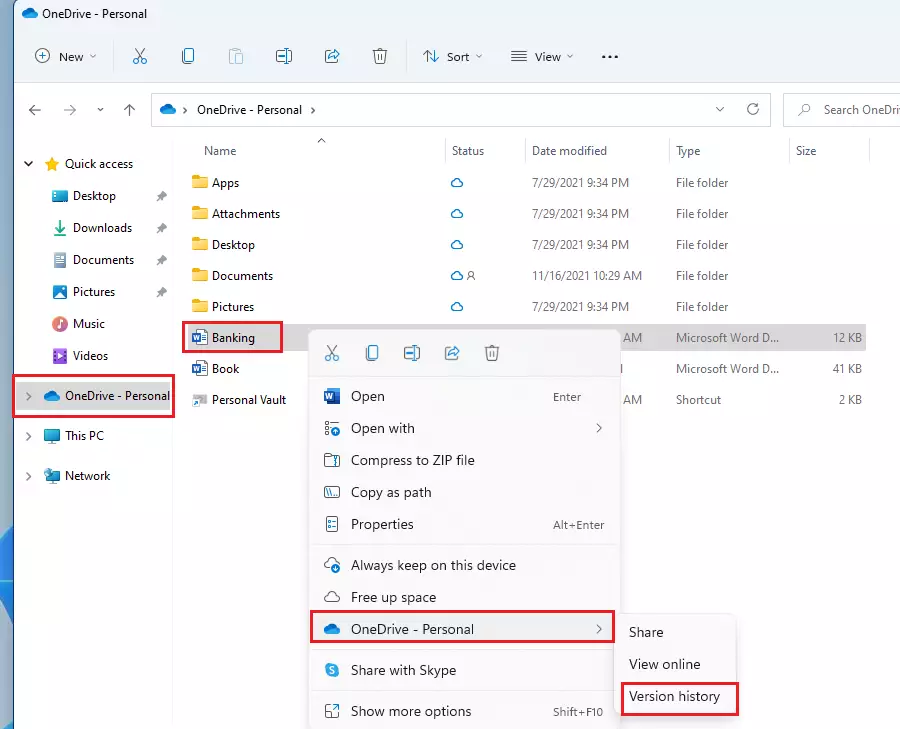
Task: Expand the OneDrive - Personal tree node
Action: pyautogui.click(x=28, y=396)
